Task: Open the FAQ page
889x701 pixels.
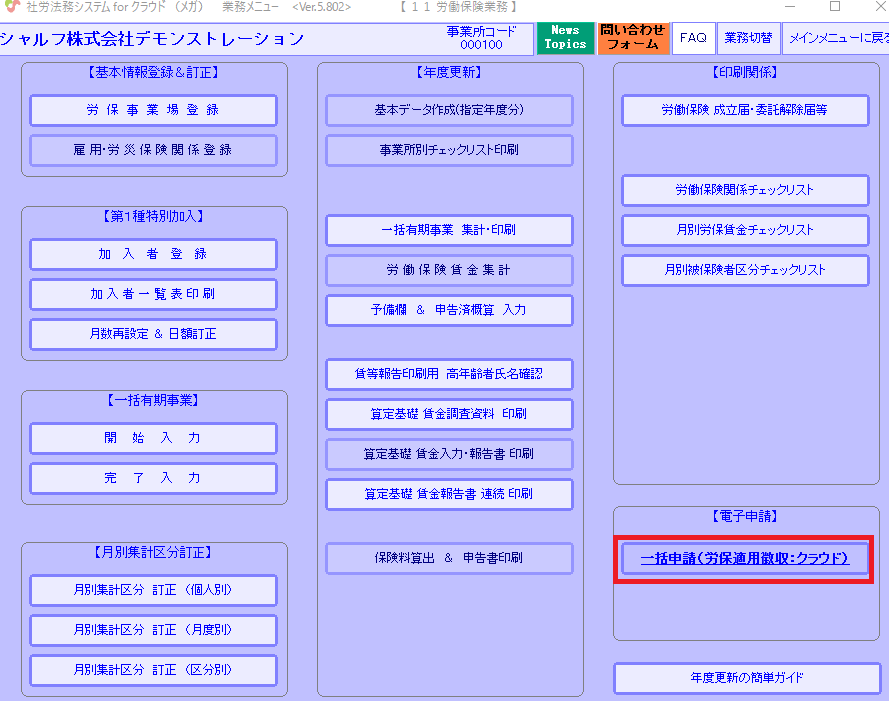Action: (692, 38)
